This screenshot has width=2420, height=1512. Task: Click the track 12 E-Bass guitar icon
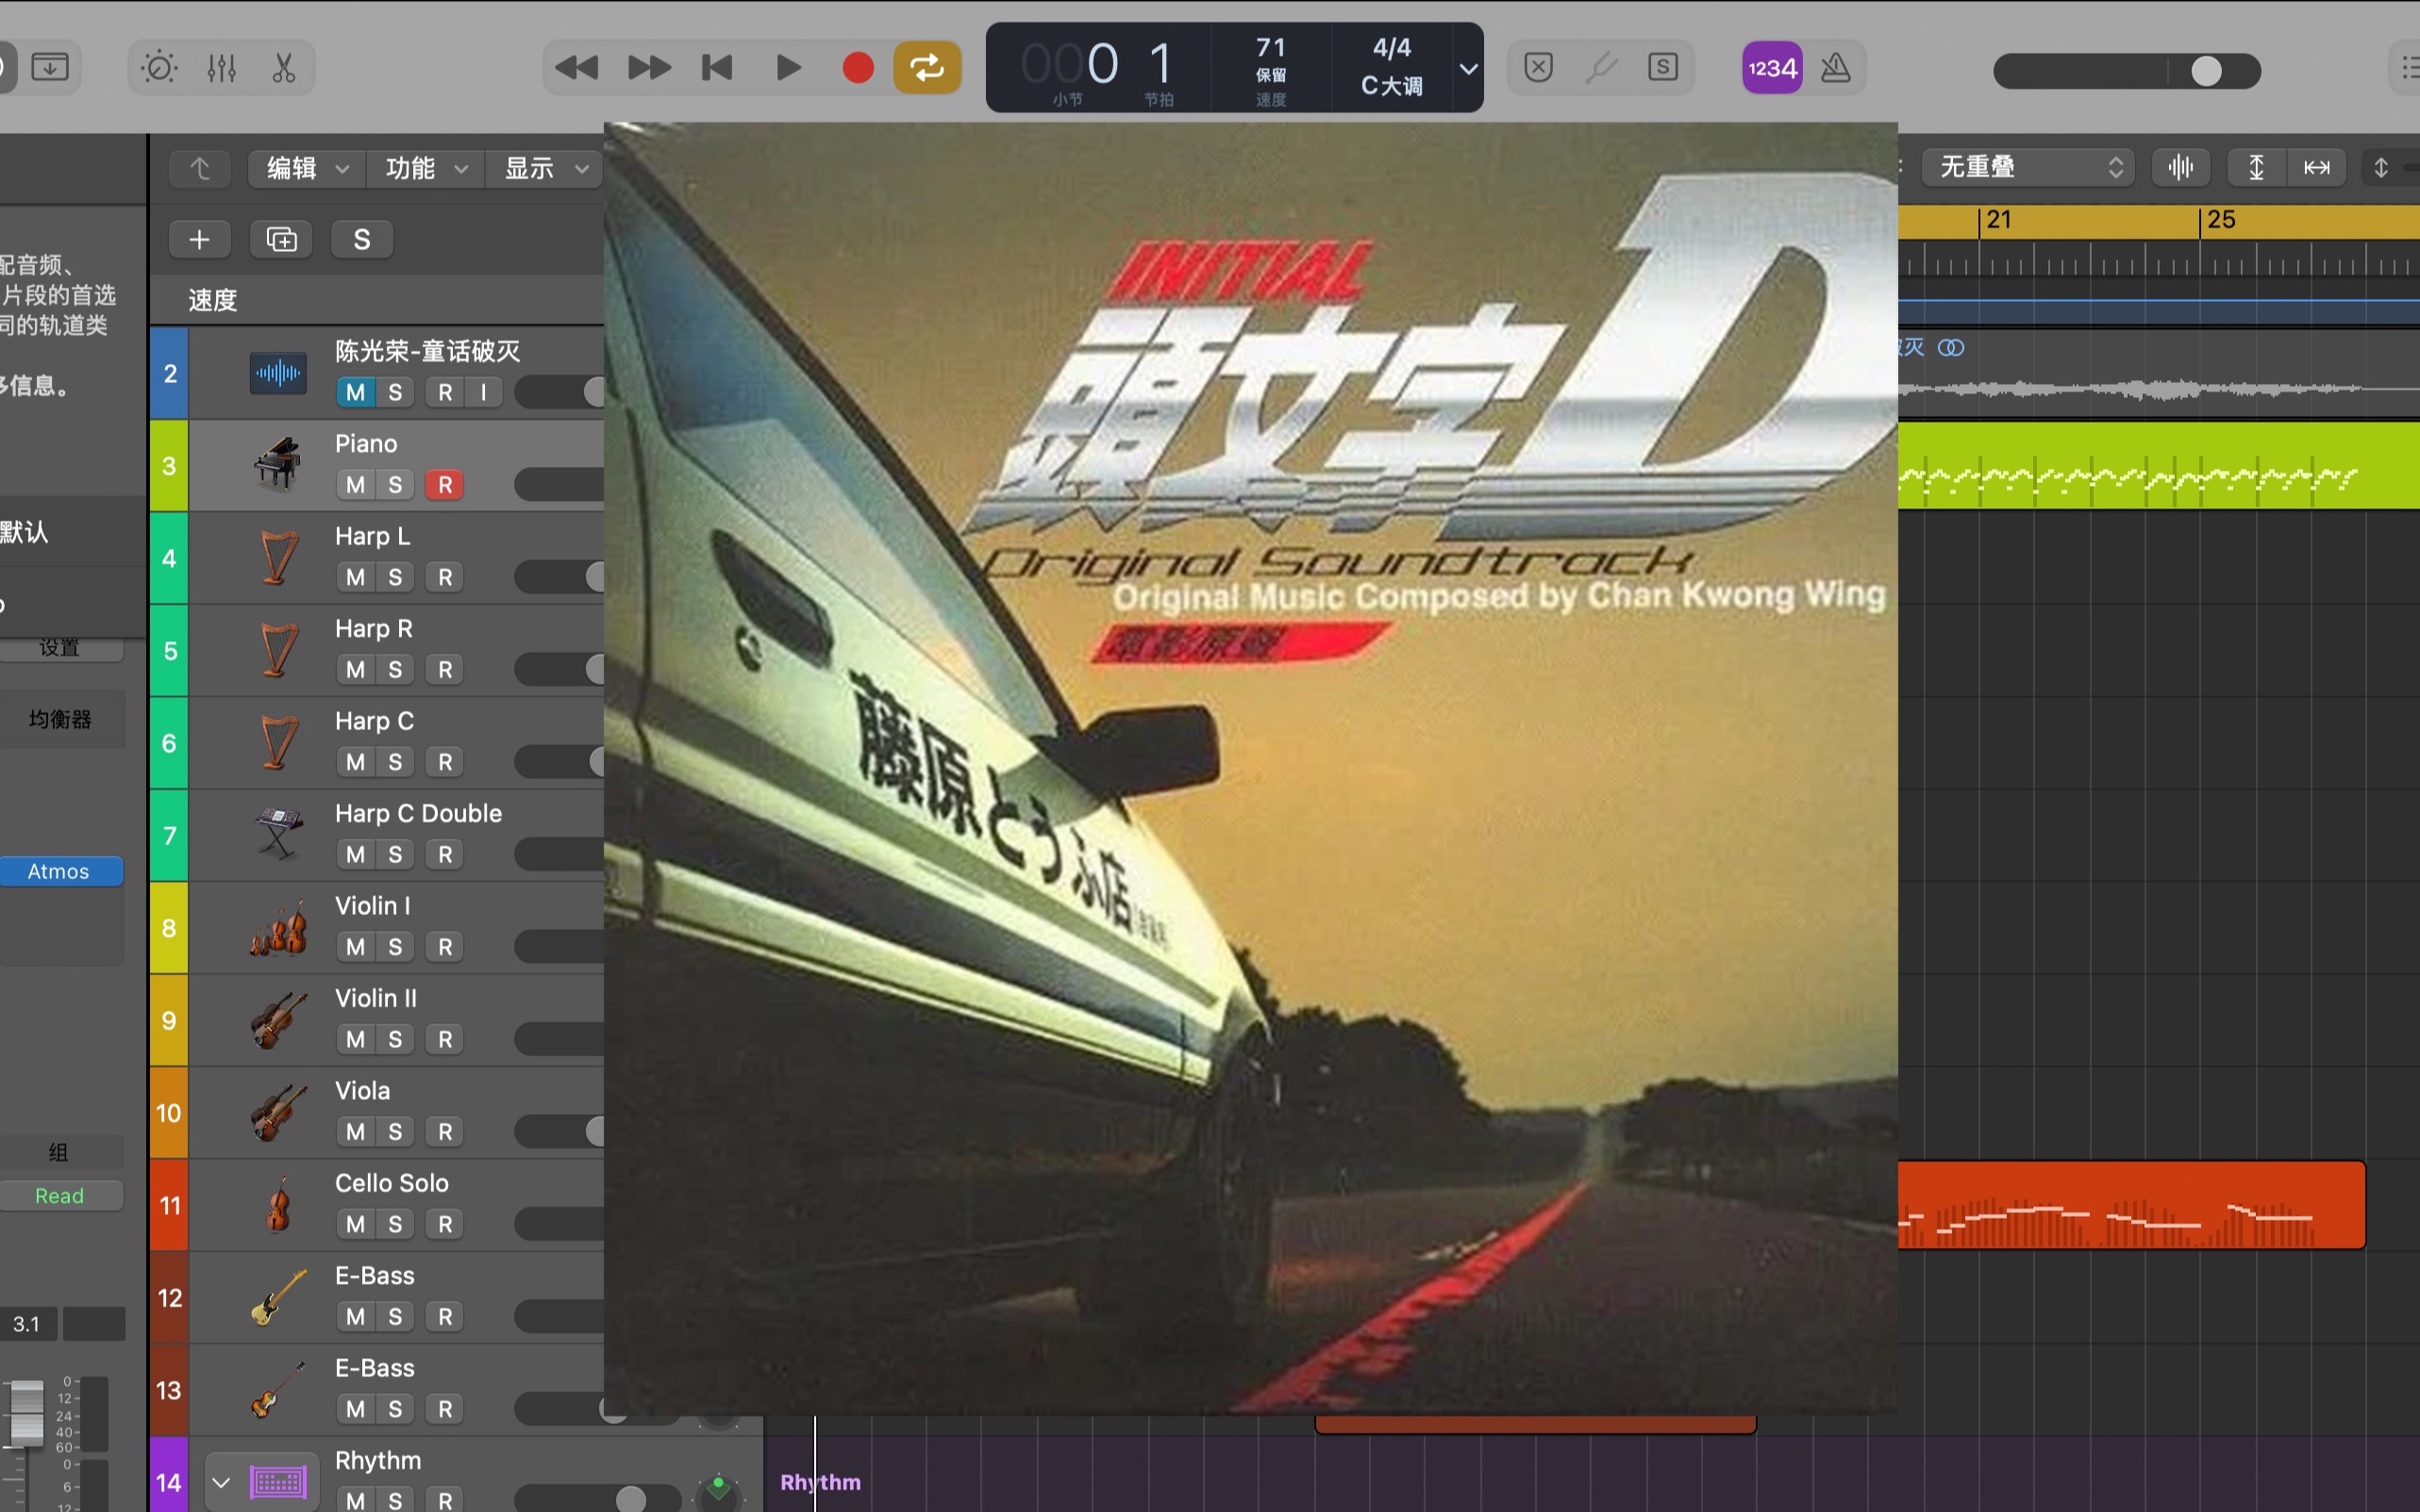pyautogui.click(x=279, y=1297)
